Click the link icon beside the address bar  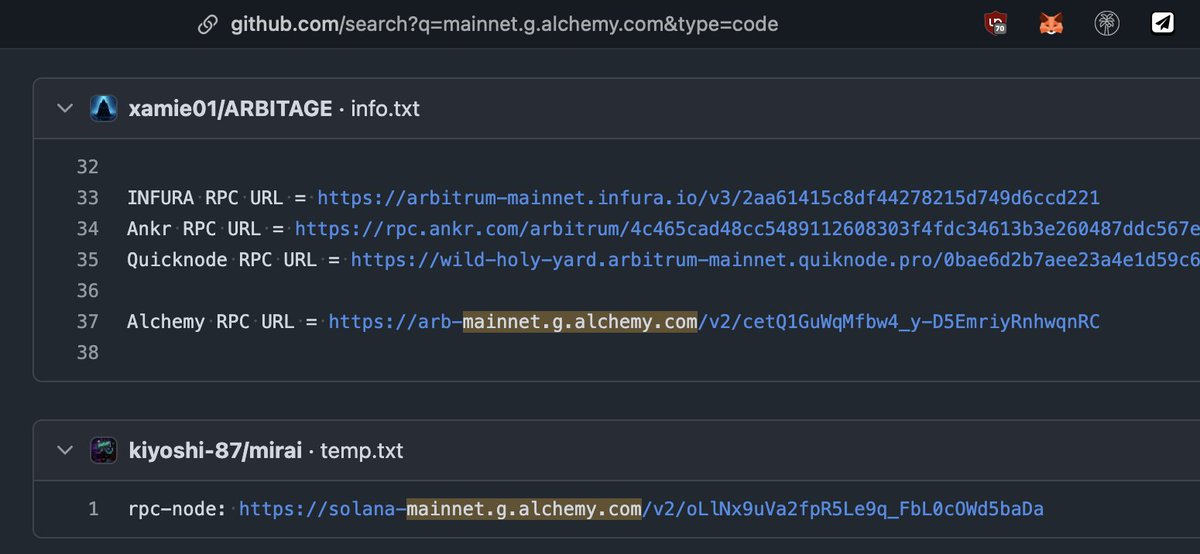pyautogui.click(x=208, y=24)
